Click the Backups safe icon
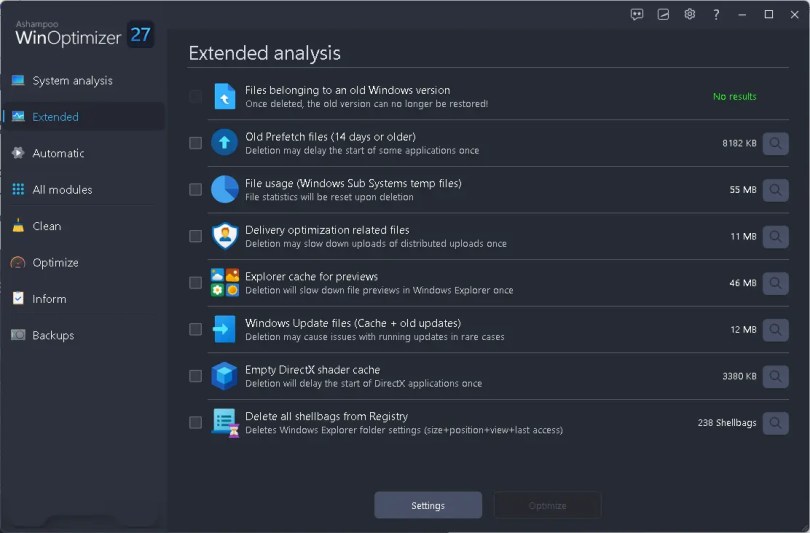Screen dimensions: 810x533 (18, 335)
